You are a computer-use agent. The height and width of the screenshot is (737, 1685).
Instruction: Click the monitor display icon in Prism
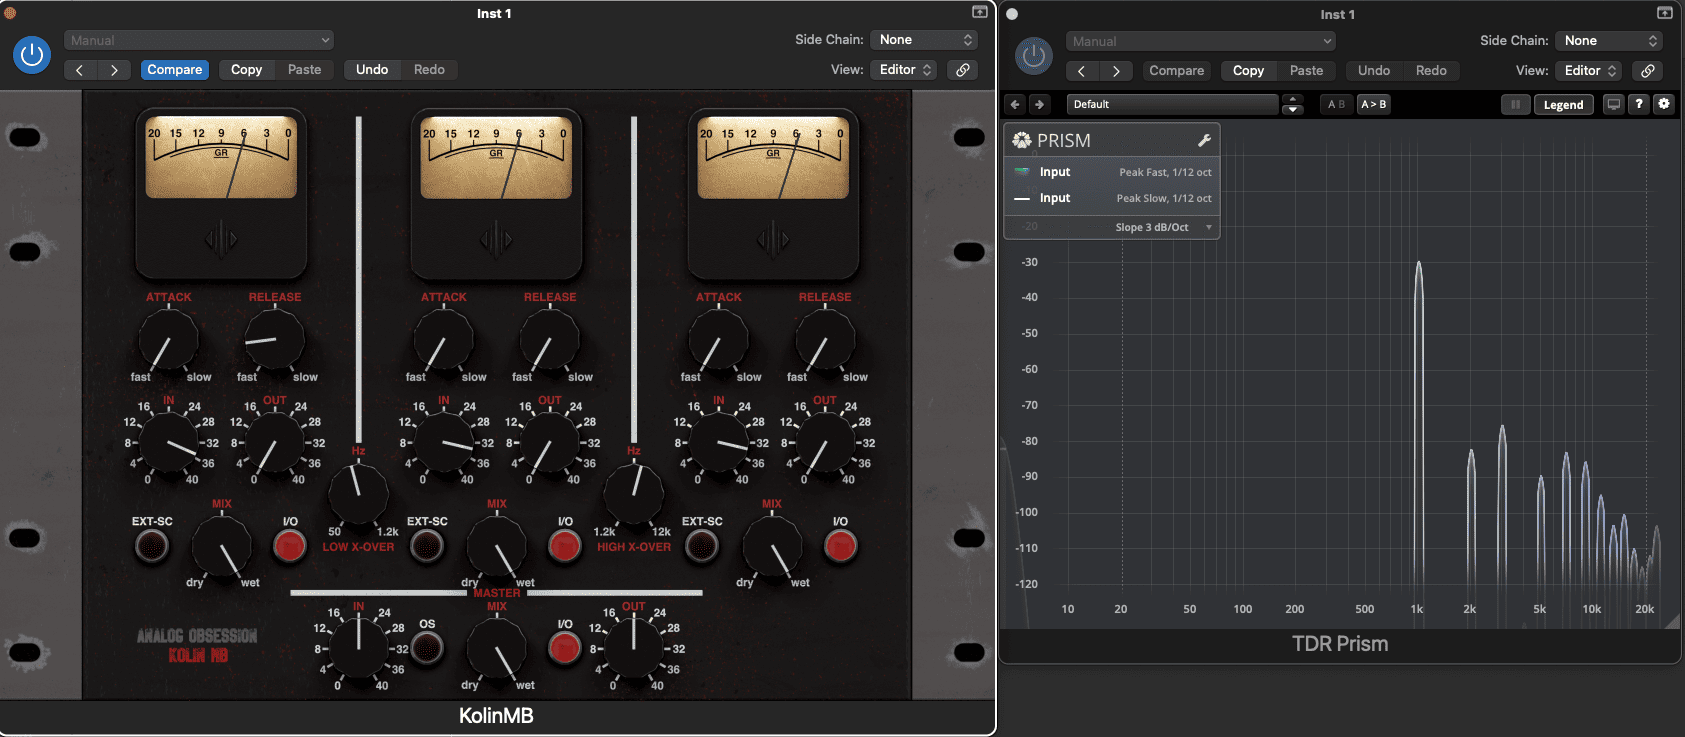[1613, 104]
